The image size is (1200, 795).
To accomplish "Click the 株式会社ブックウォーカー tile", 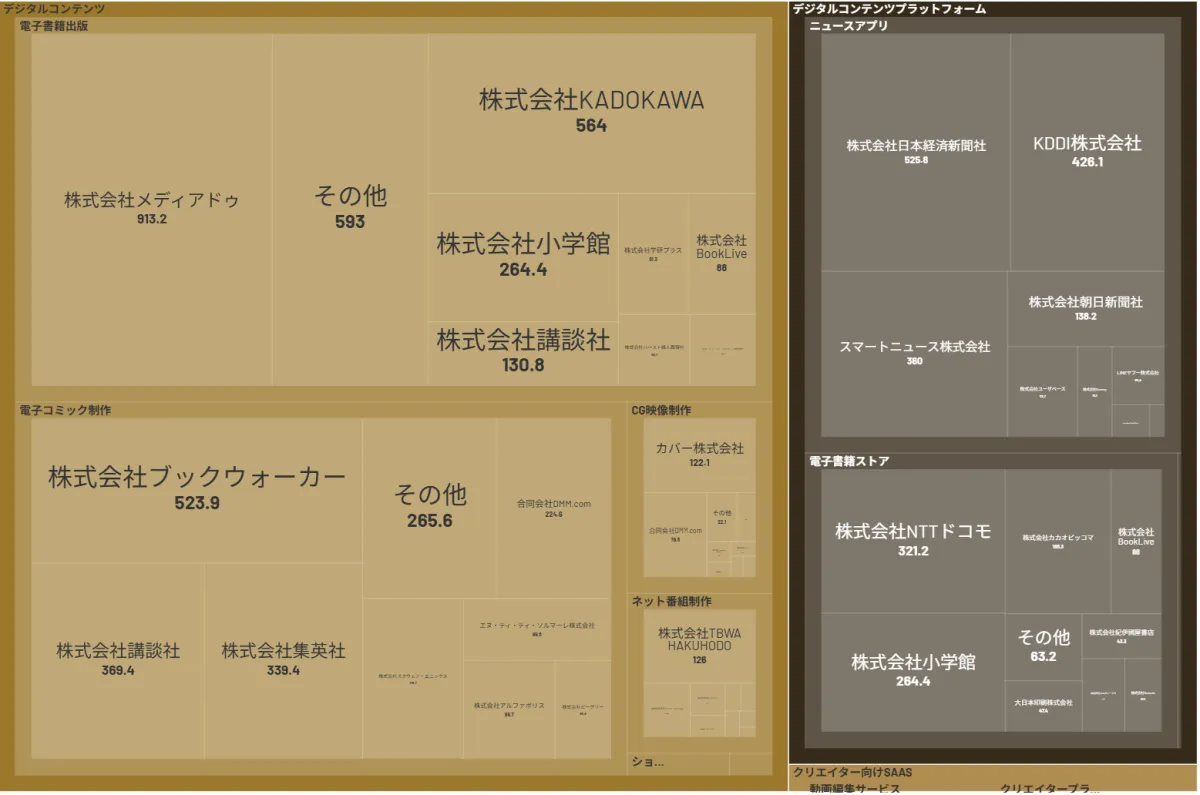I will coord(197,488).
